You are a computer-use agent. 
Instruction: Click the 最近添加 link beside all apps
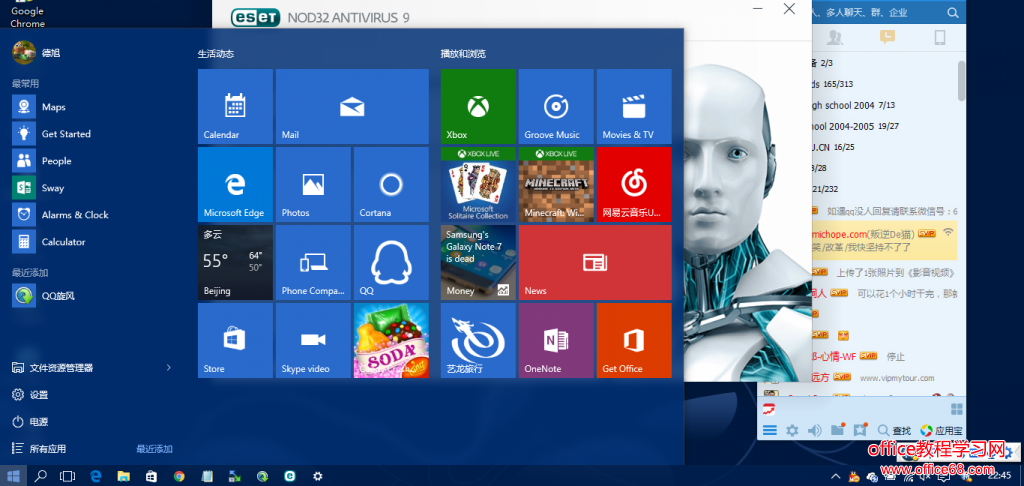(x=154, y=449)
